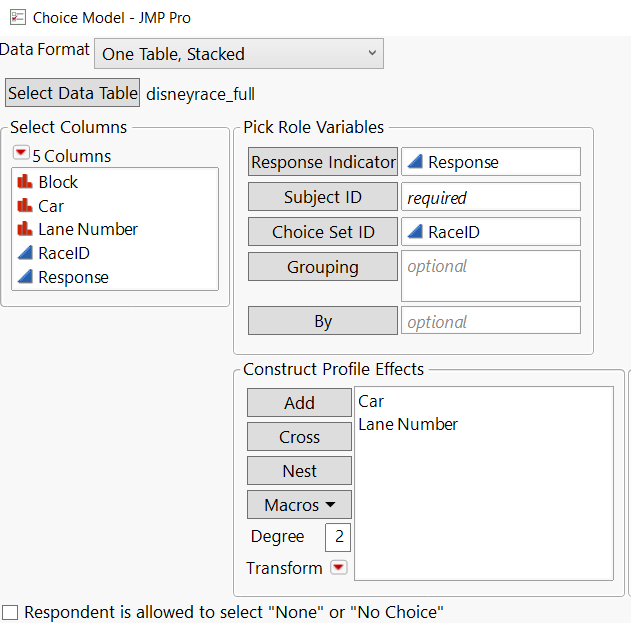Click the red triangle beside 5 Columns
The height and width of the screenshot is (623, 631).
pos(21,155)
